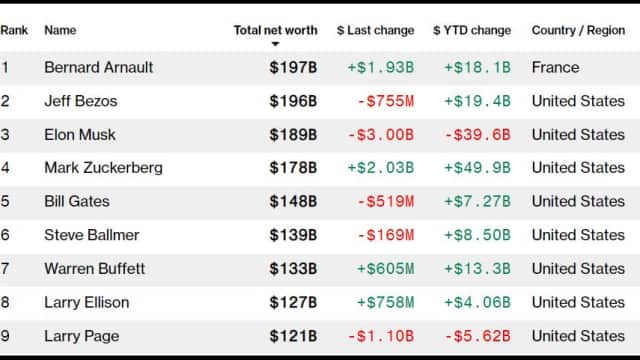Open Jeff Bezos's profile link

pos(81,101)
